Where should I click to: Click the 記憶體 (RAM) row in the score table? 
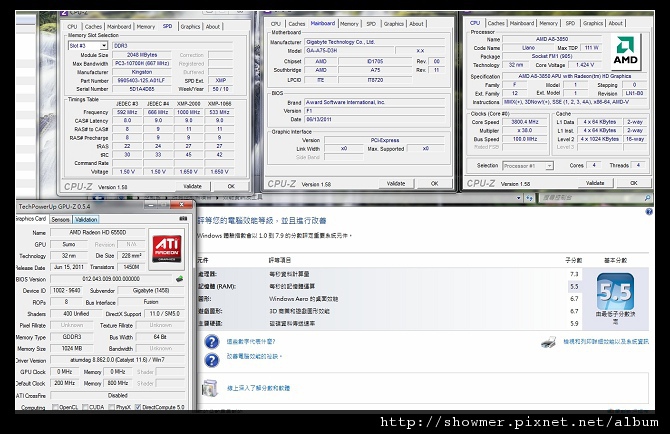[x=389, y=287]
